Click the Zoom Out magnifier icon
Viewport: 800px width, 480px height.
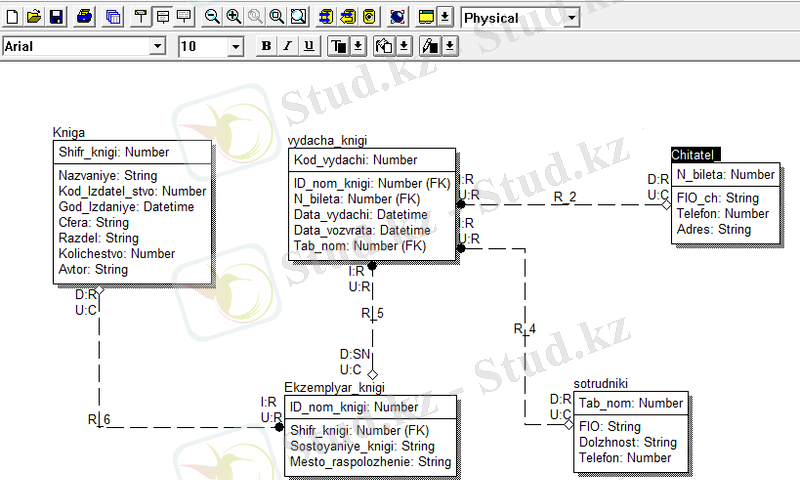(x=212, y=17)
